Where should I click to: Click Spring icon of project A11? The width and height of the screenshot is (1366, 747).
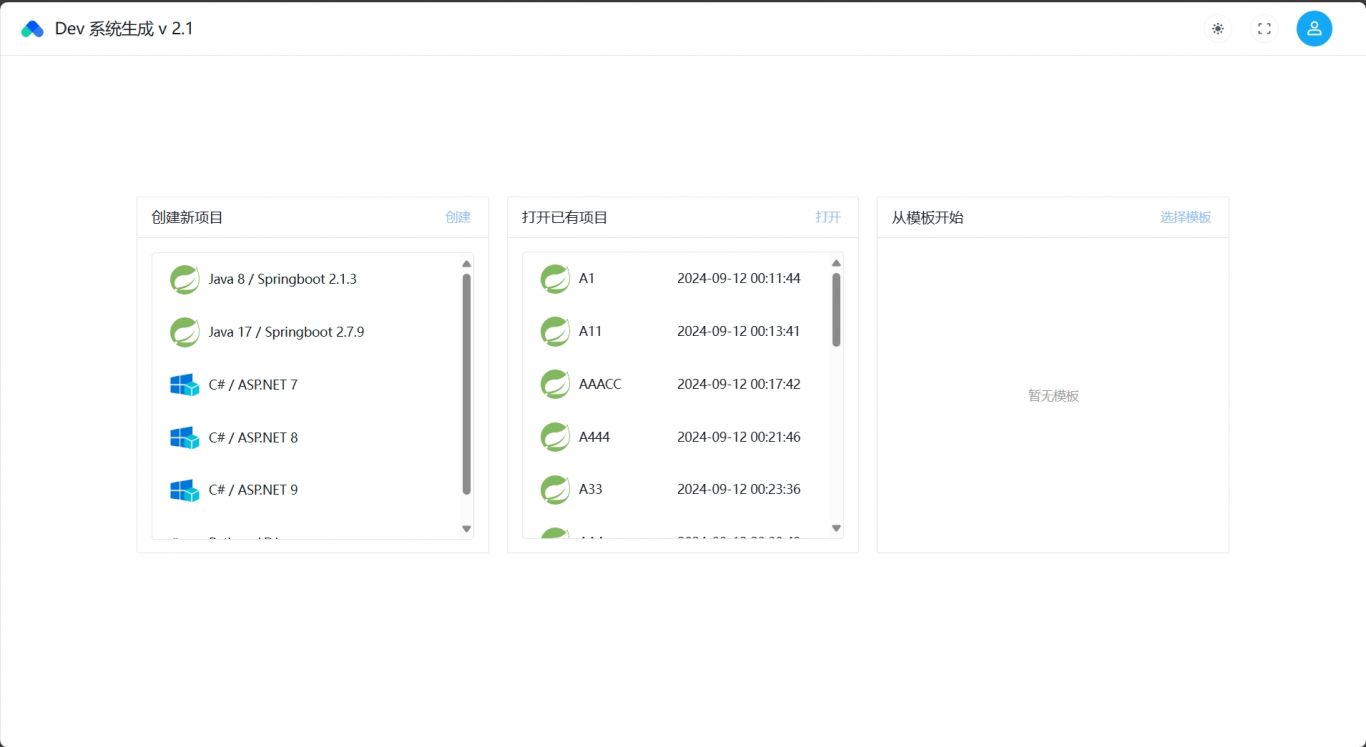pos(555,332)
